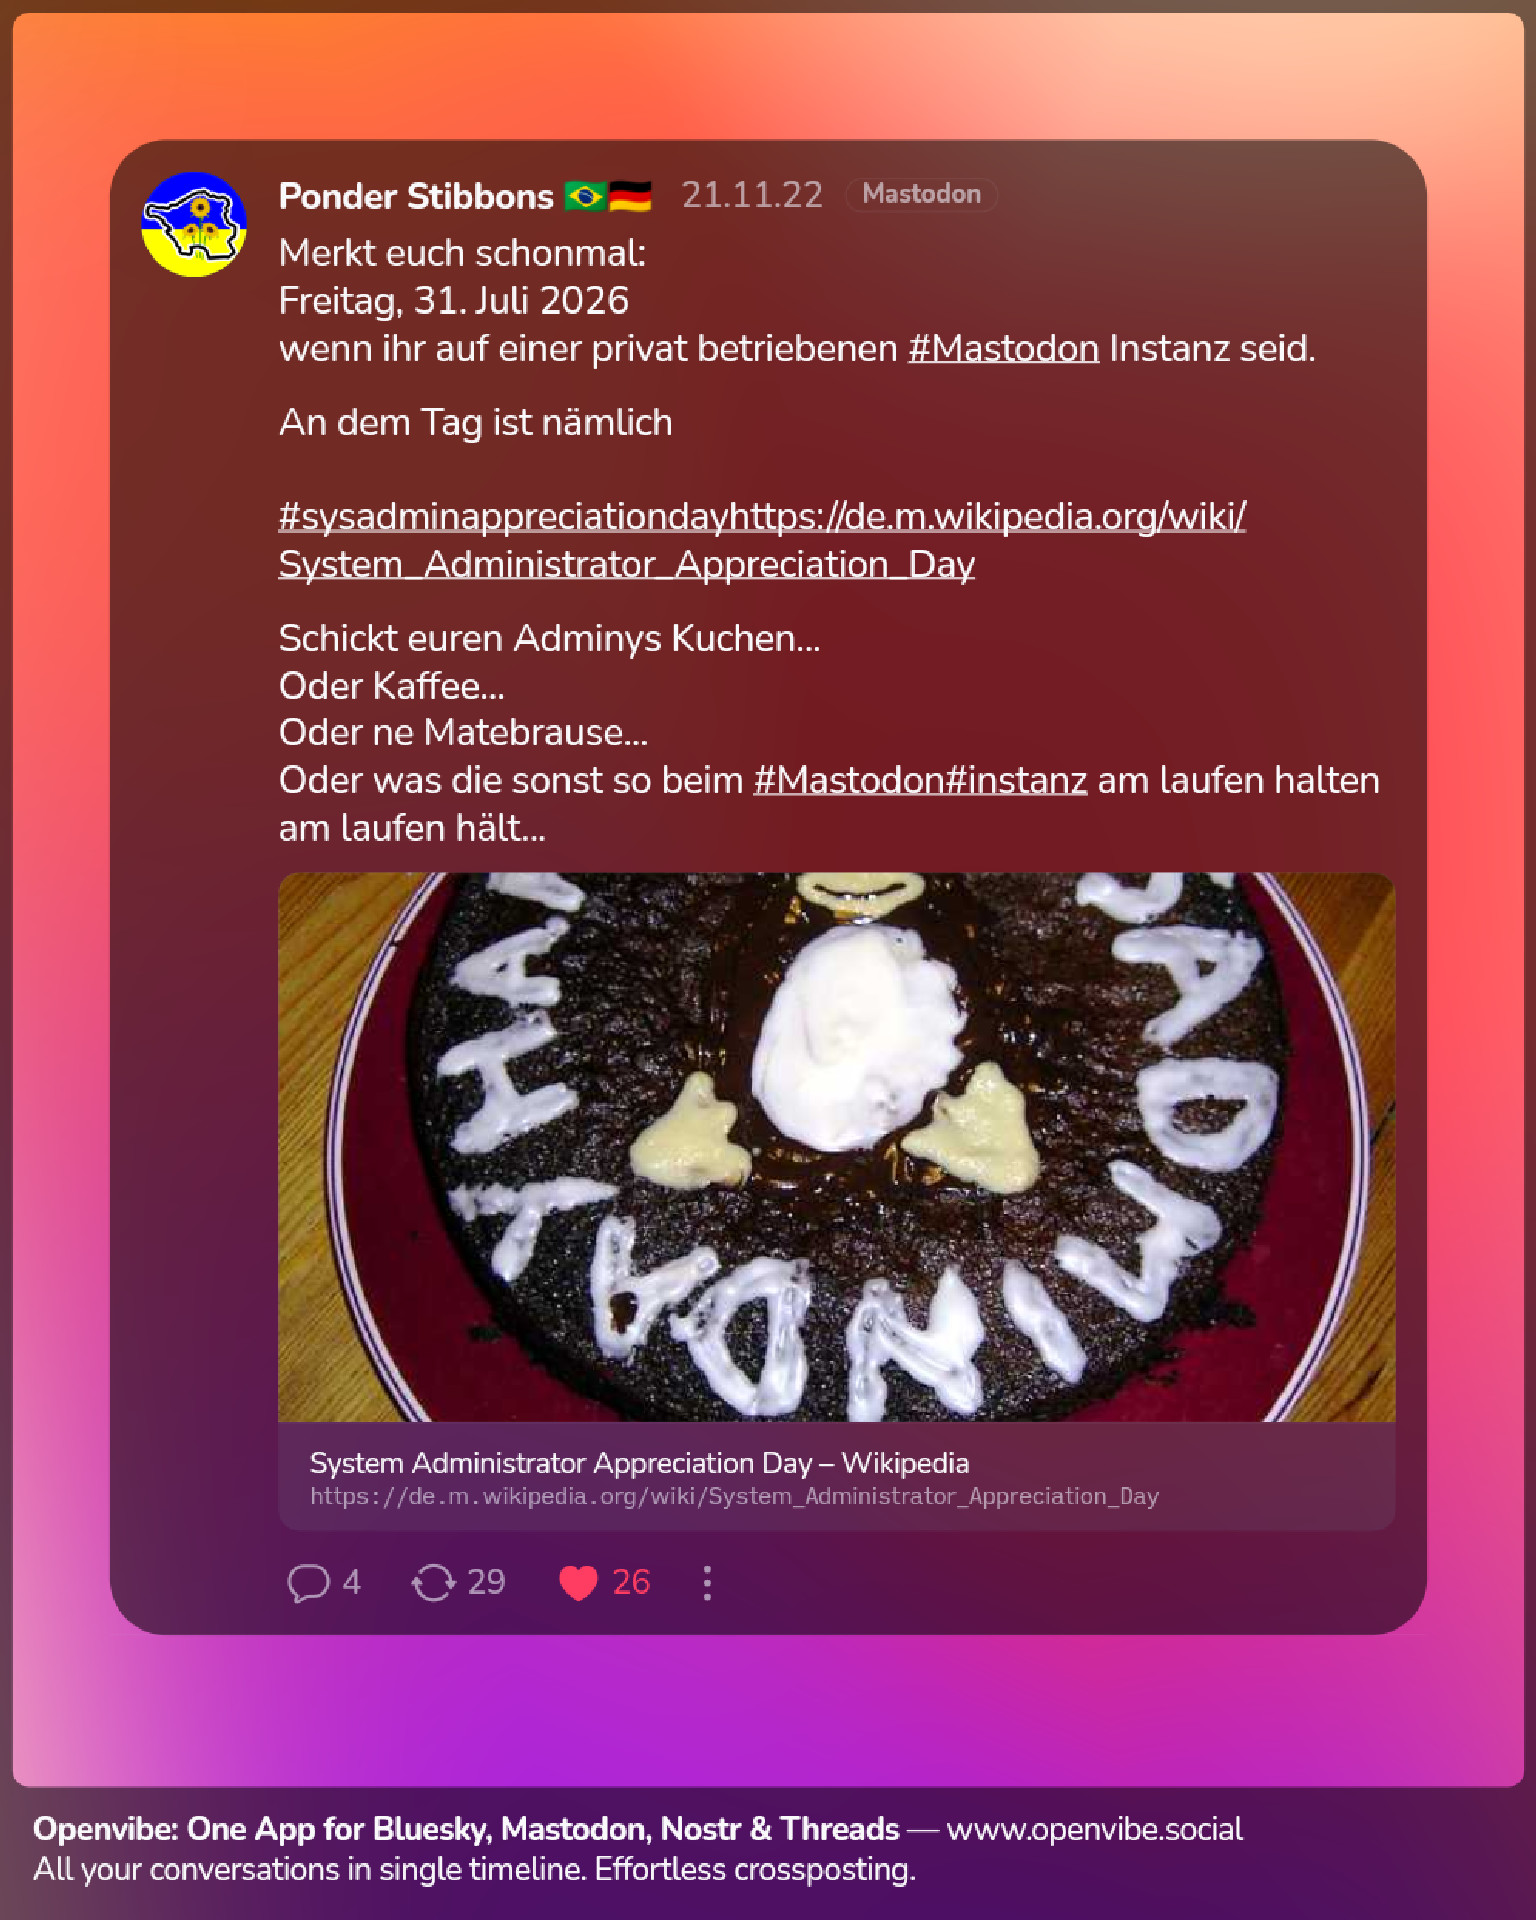
Task: Open link card title System Administrator Appreciation Day
Action: (639, 1463)
